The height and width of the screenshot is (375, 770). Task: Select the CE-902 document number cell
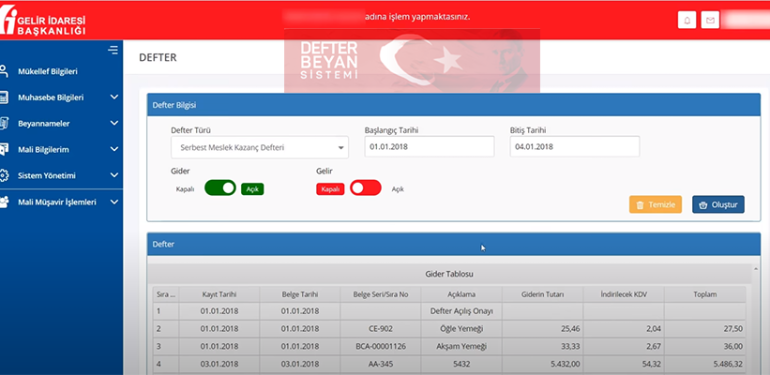click(381, 328)
